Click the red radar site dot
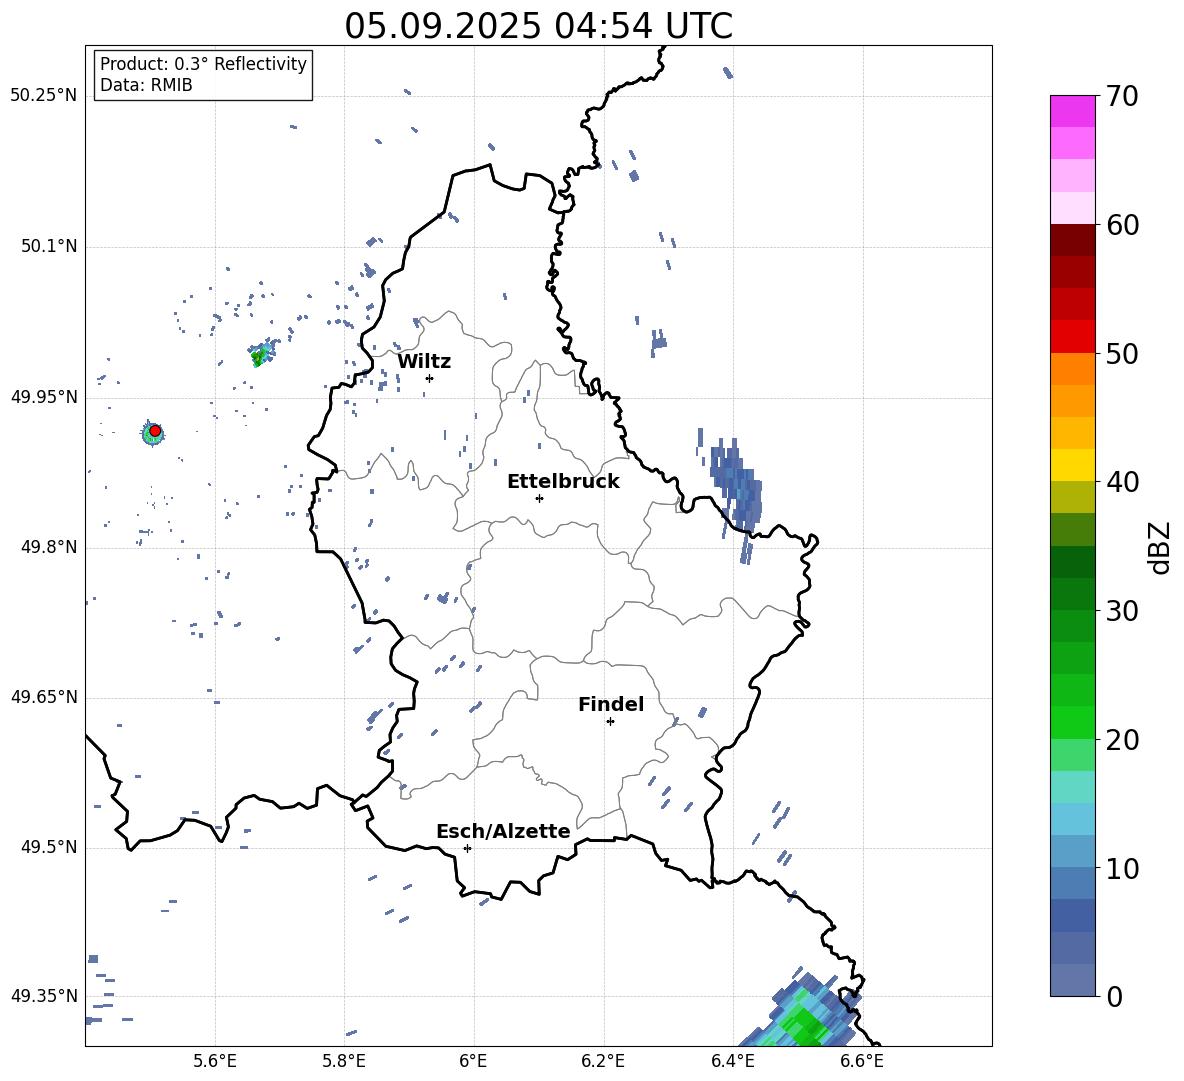 (155, 430)
